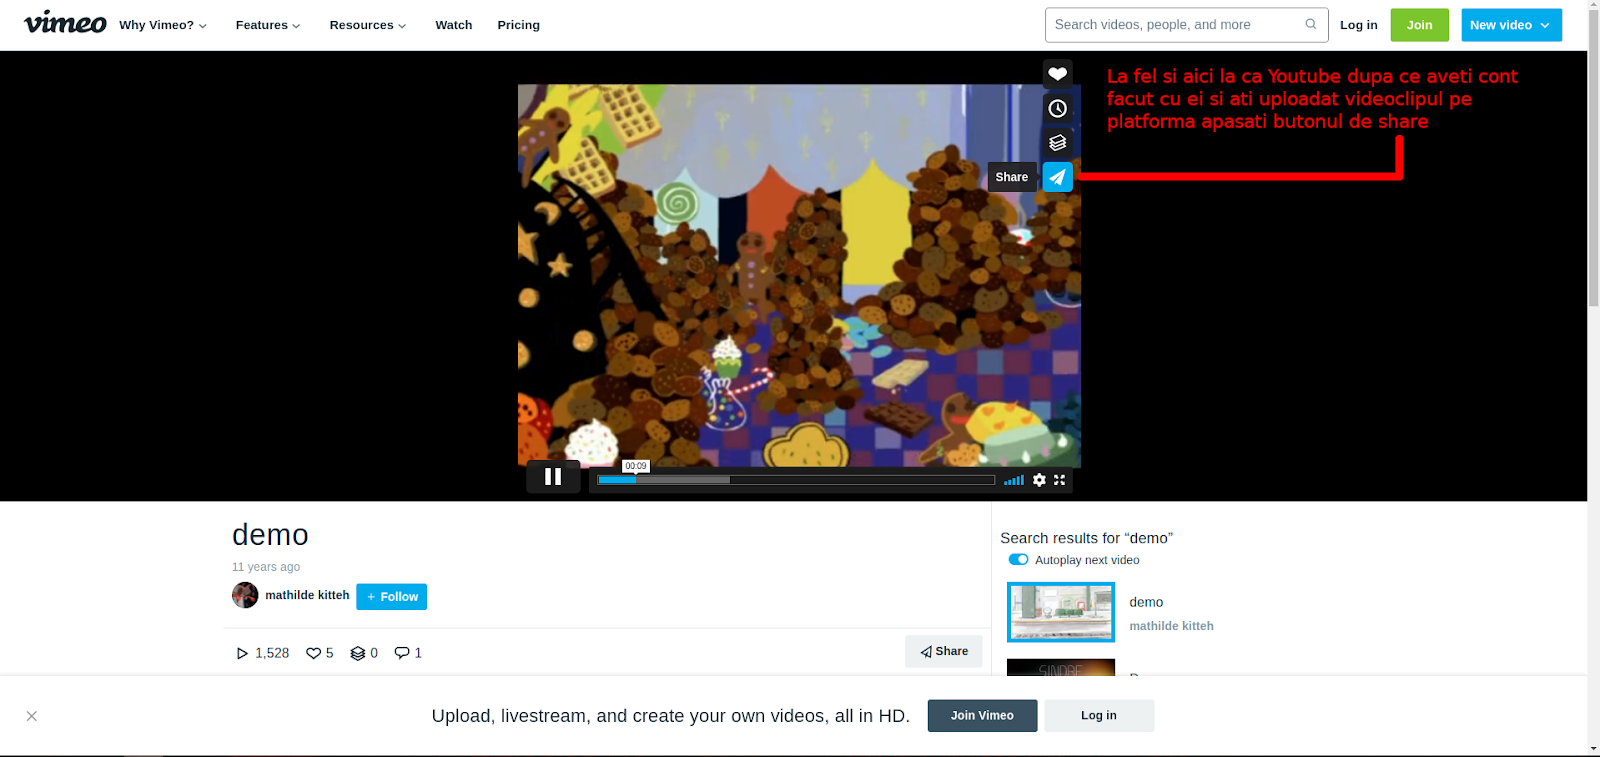This screenshot has height=757, width=1600.
Task: Click the Share button below the video
Action: [944, 651]
